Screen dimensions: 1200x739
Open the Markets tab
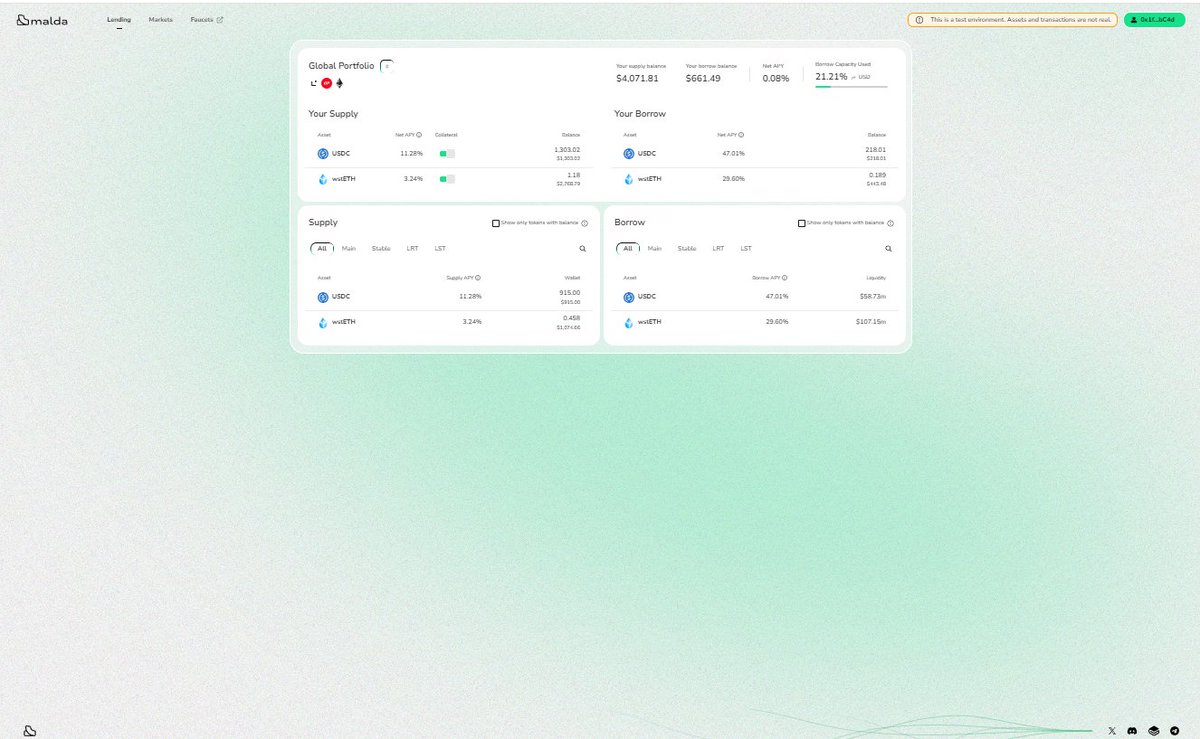coord(160,19)
